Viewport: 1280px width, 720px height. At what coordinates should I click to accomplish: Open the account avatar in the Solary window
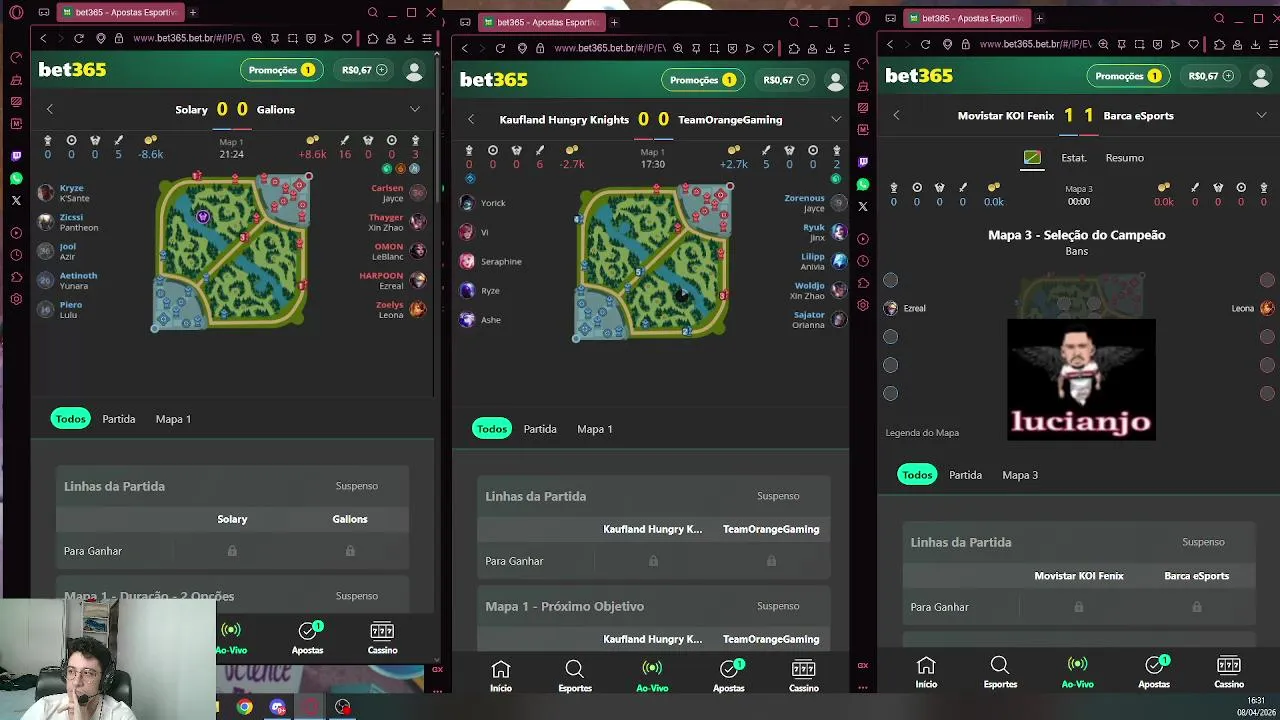click(x=414, y=70)
